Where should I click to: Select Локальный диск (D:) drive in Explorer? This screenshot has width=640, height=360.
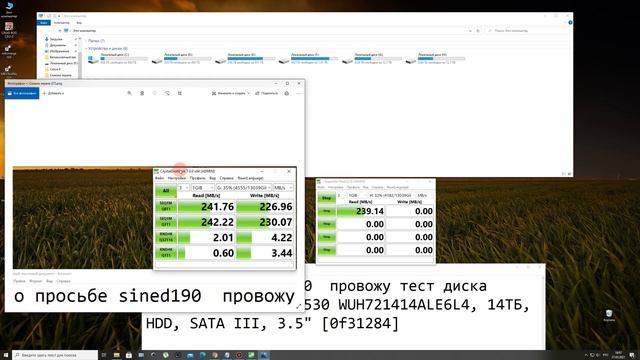coord(182,58)
